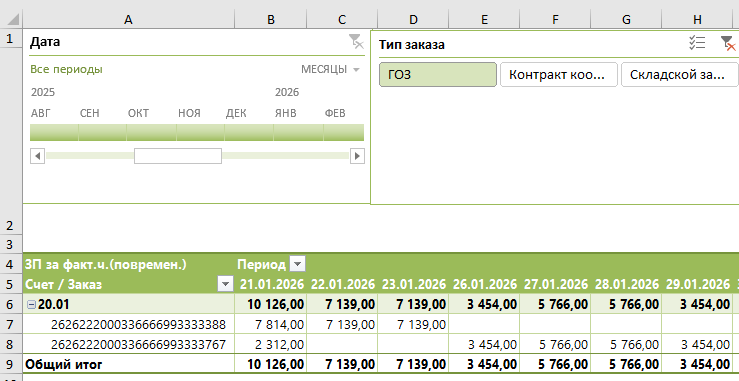739x381 pixels.
Task: Clear filter in Тип заказа slicer
Action: (728, 43)
